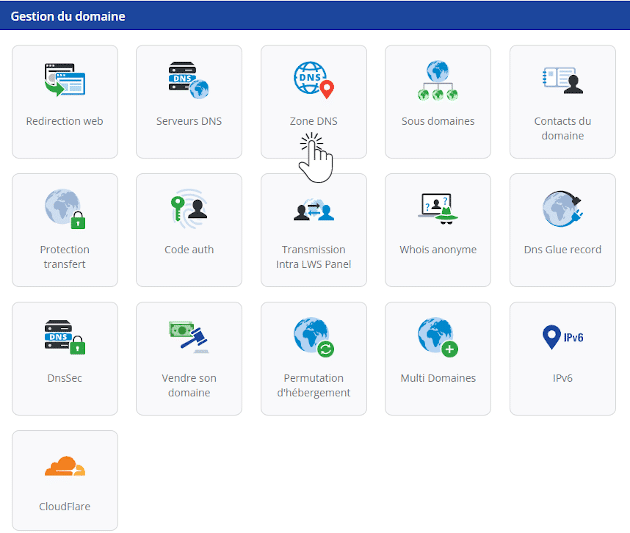Select the Dns Glue record icon

(x=562, y=208)
